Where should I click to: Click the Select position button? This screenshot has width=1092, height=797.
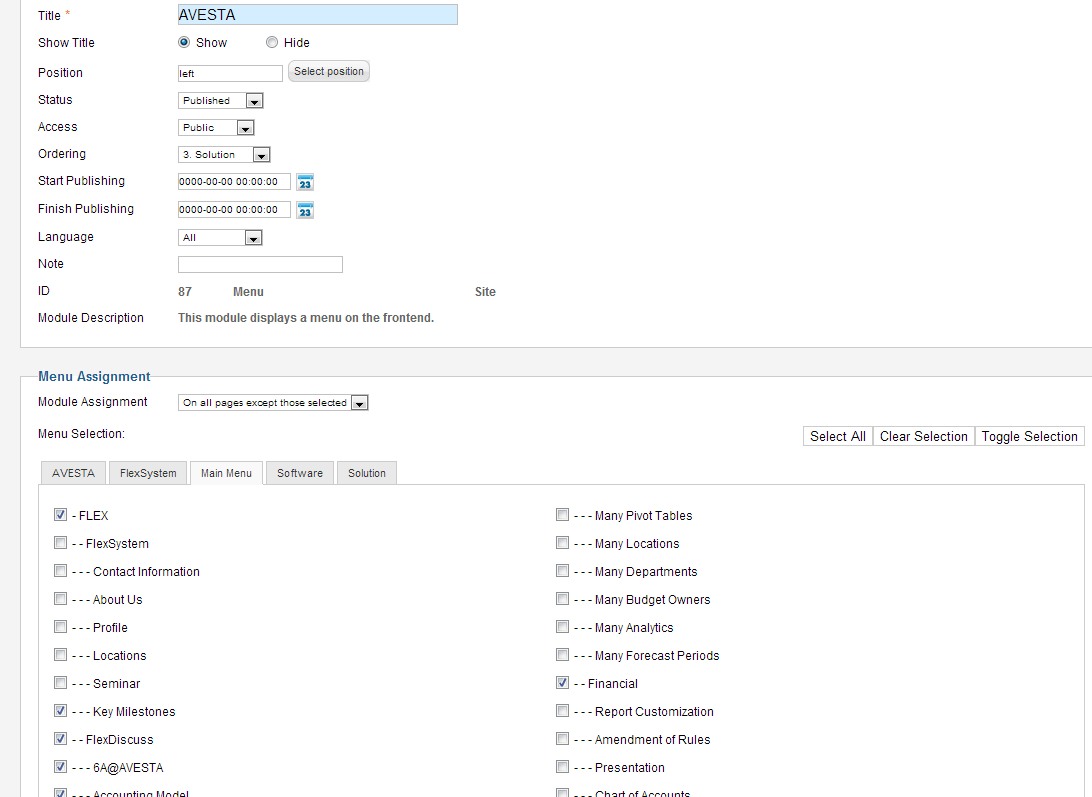329,71
